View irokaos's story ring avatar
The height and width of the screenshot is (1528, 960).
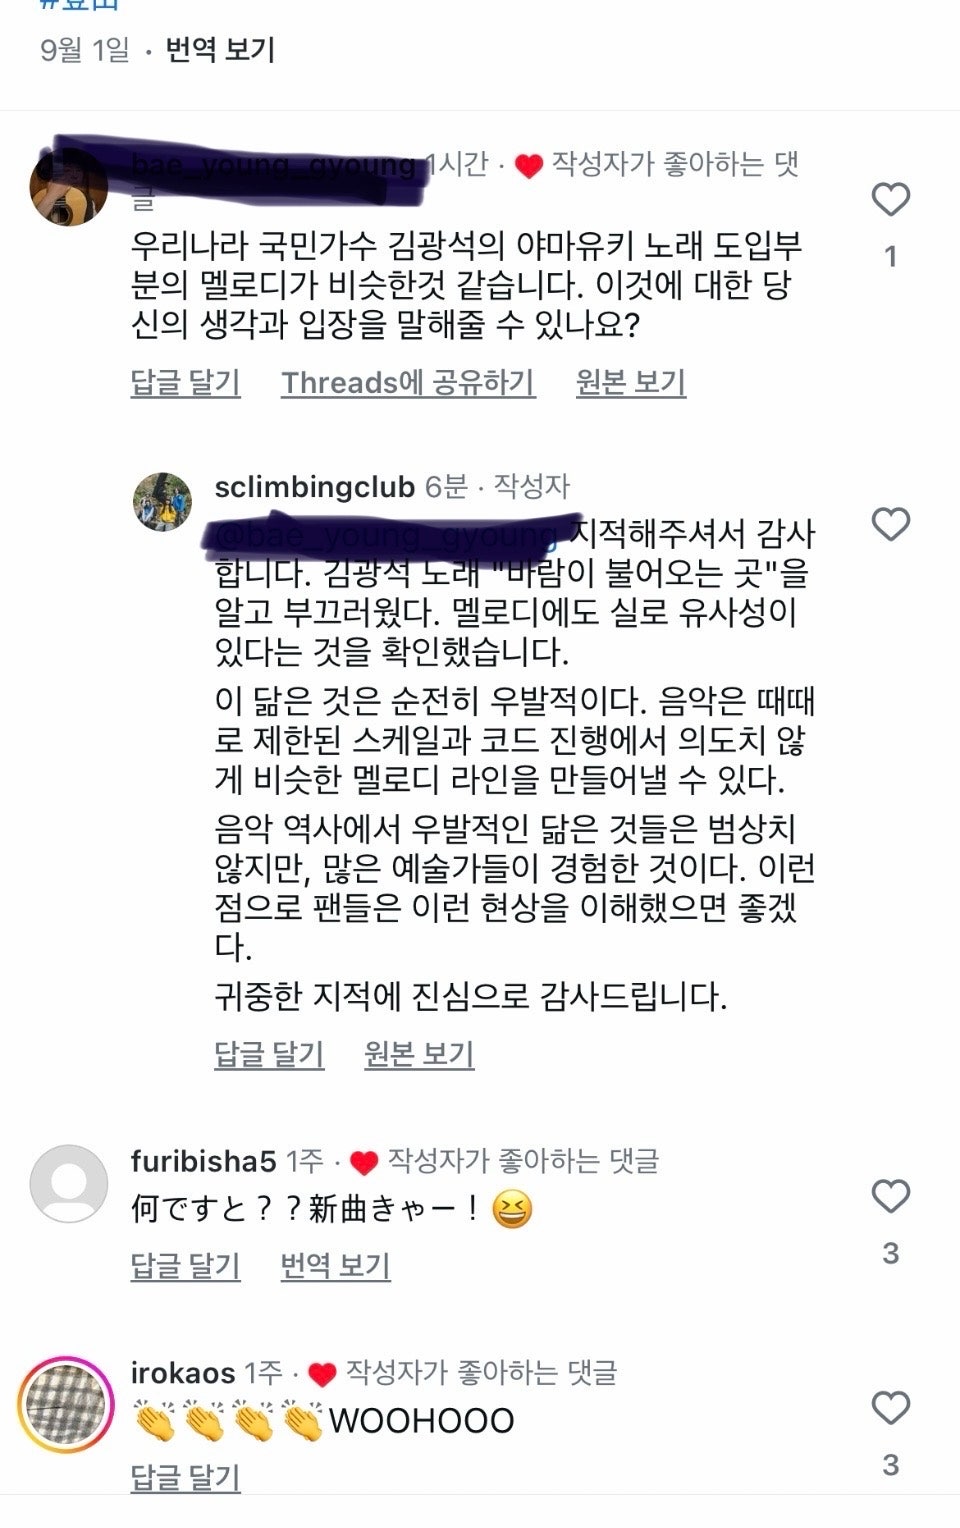coord(66,1405)
